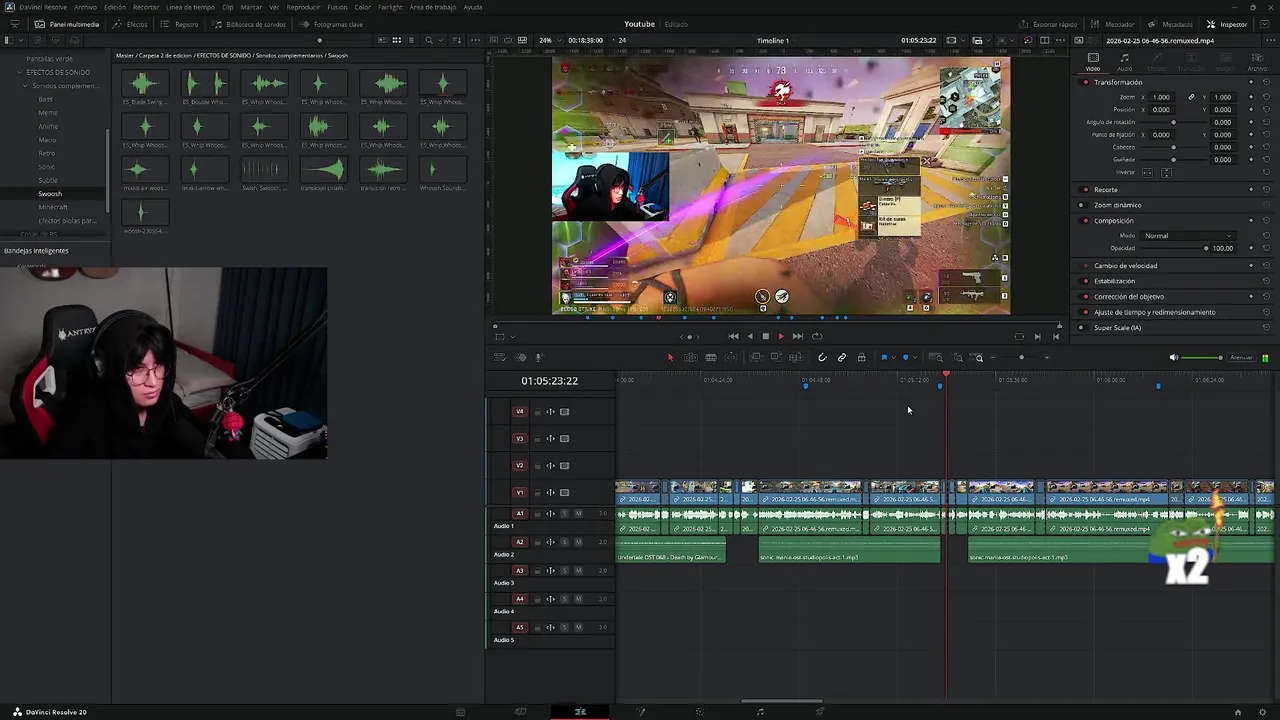The width and height of the screenshot is (1280, 720).
Task: Select the V4 track destination label
Action: [x=519, y=412]
